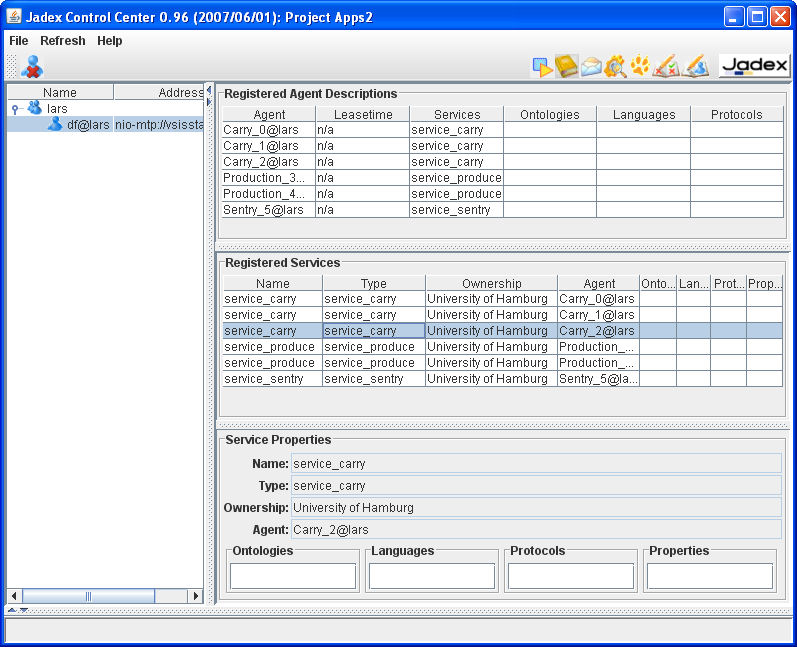Image resolution: width=797 pixels, height=647 pixels.
Task: Sort agent descriptions by Services header
Action: point(457,114)
